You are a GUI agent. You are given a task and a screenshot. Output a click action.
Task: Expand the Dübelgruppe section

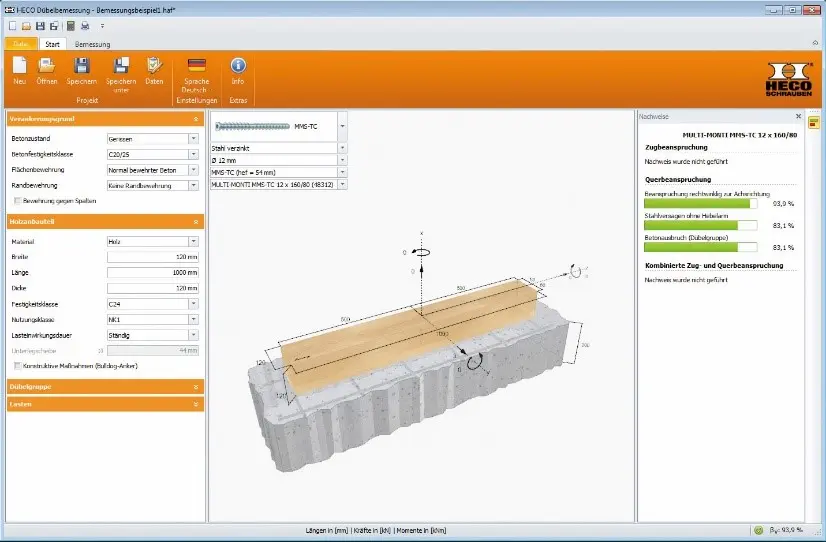196,387
